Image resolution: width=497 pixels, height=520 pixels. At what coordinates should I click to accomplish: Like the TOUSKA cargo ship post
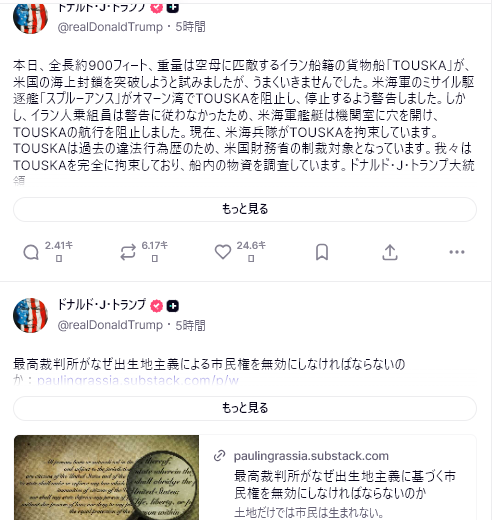click(x=223, y=252)
